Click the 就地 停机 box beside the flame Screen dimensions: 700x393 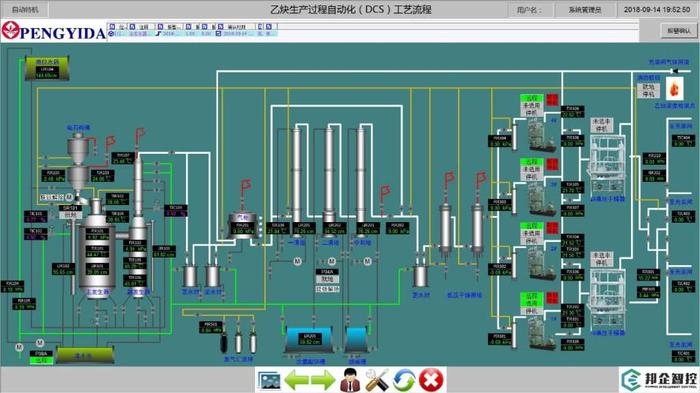click(648, 91)
